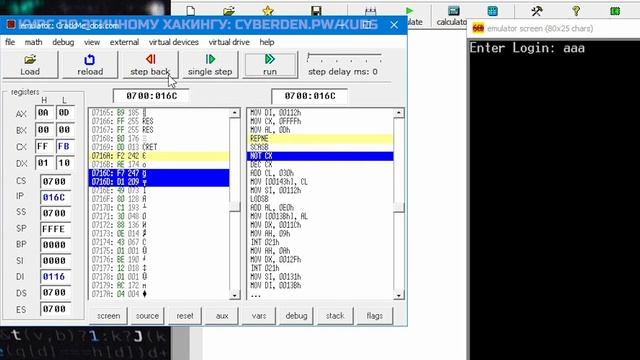Image resolution: width=640 pixels, height=360 pixels.
Task: Click the emulator screen window title bar
Action: (553, 29)
